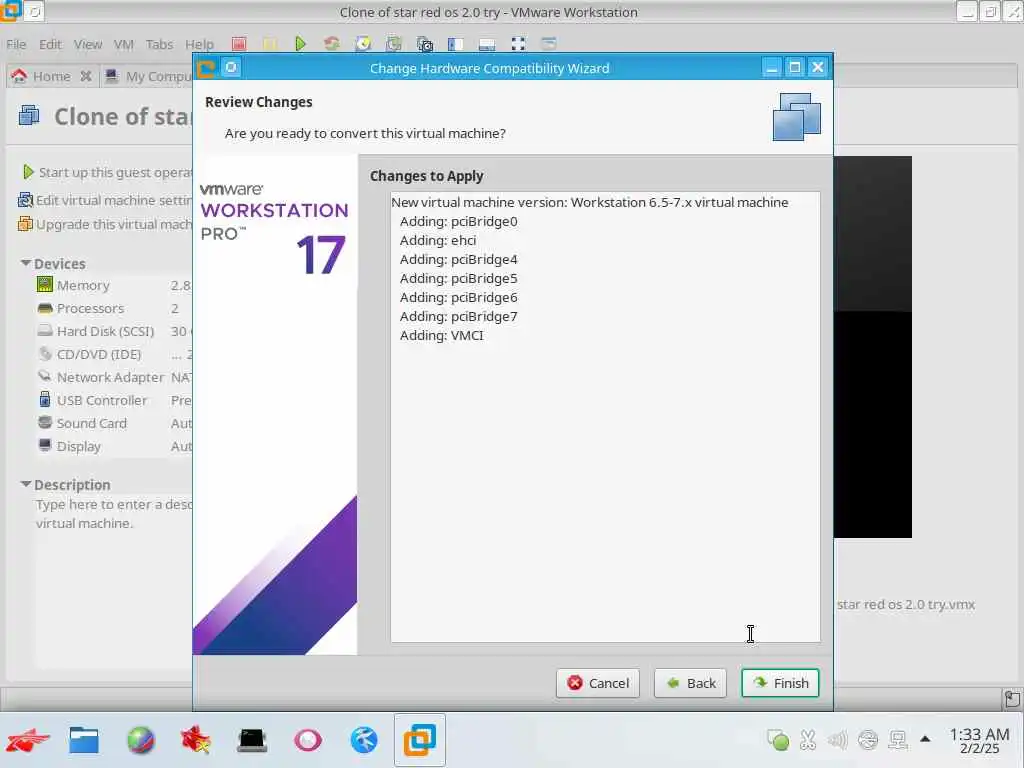Viewport: 1024px width, 768px height.
Task: Click the take snapshot clock icon
Action: pyautogui.click(x=363, y=44)
